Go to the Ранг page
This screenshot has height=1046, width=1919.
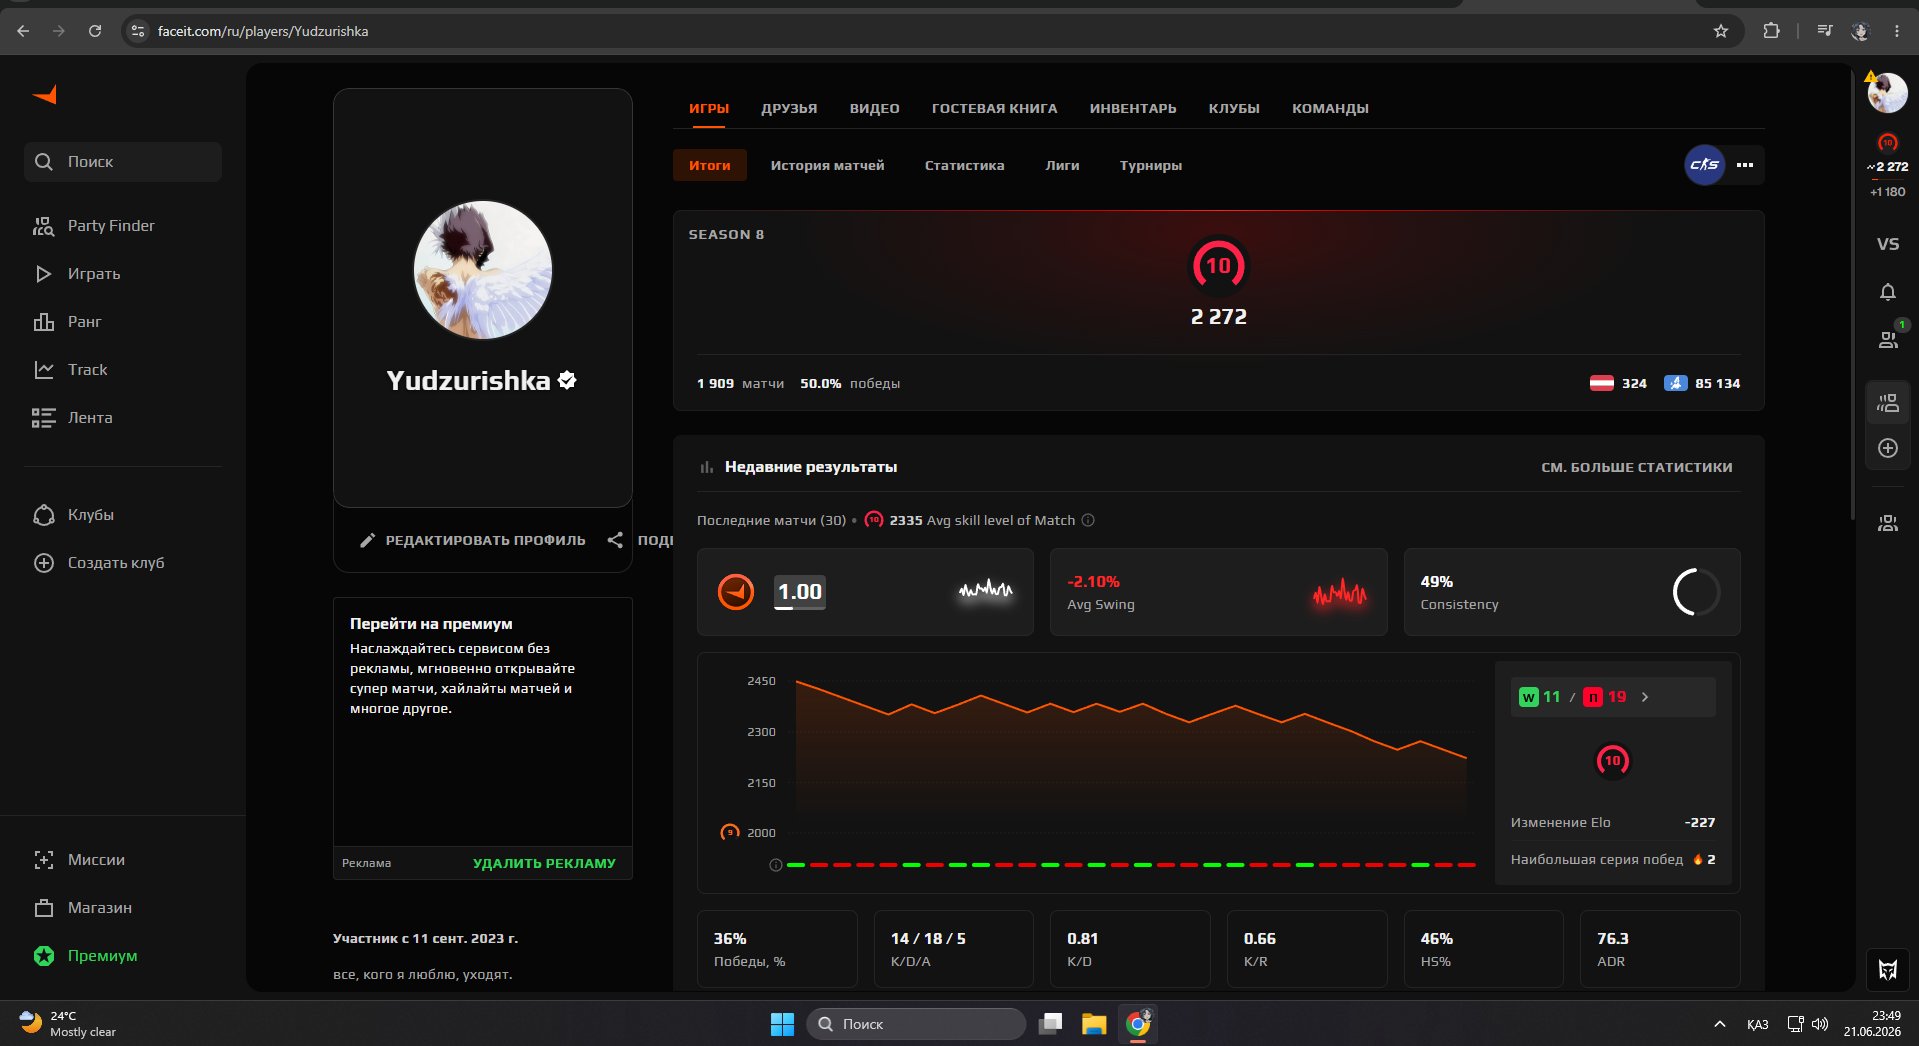point(67,322)
